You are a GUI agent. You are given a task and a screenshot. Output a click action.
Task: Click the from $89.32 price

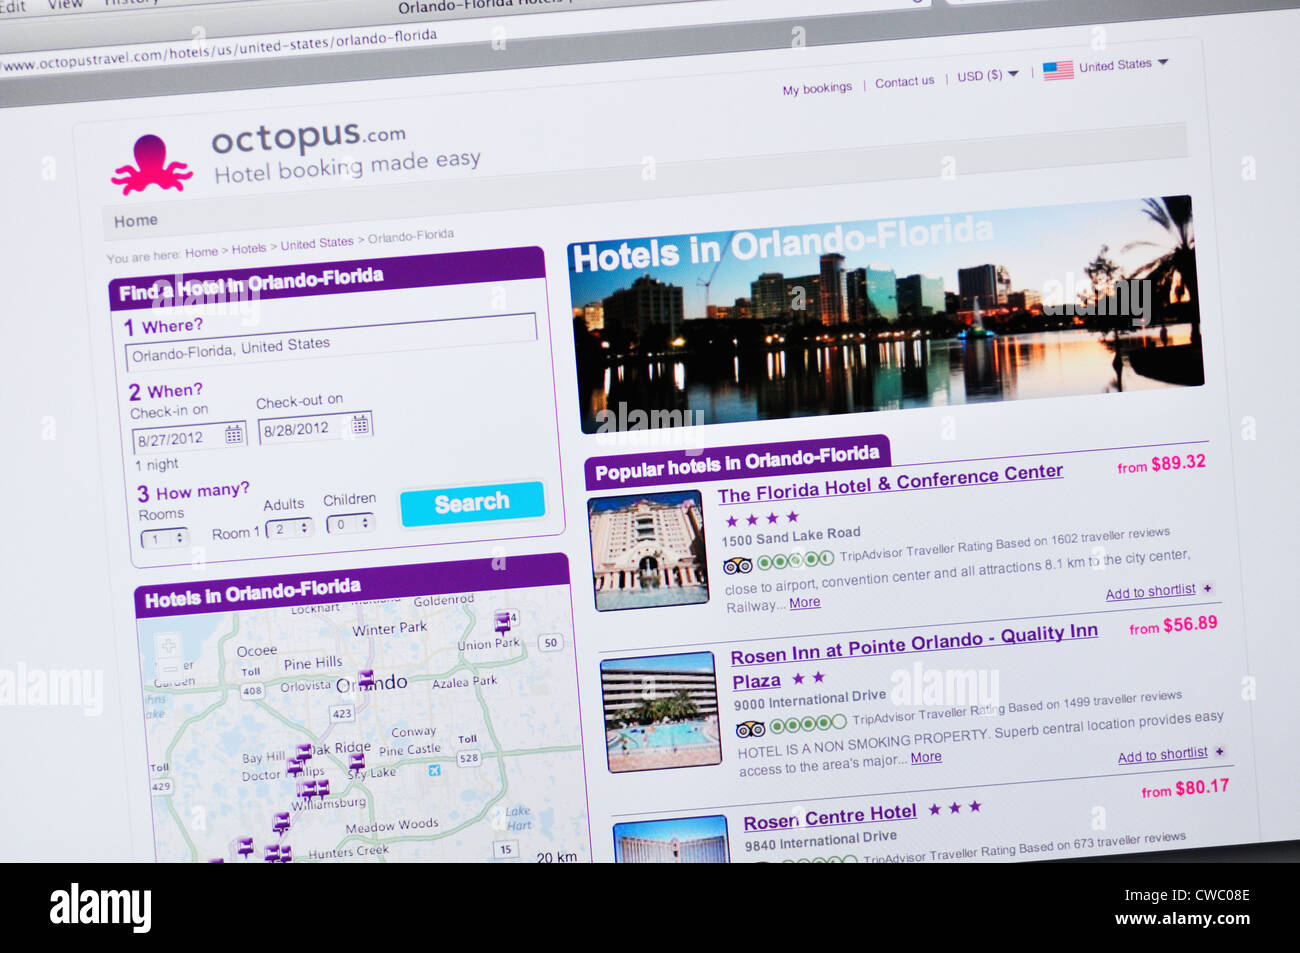click(x=1161, y=464)
